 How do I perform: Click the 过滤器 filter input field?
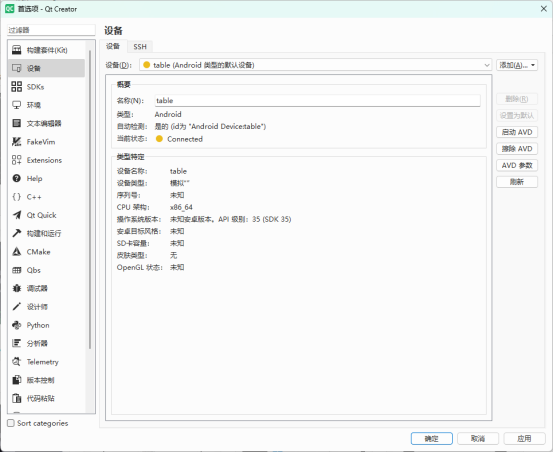tap(51, 30)
